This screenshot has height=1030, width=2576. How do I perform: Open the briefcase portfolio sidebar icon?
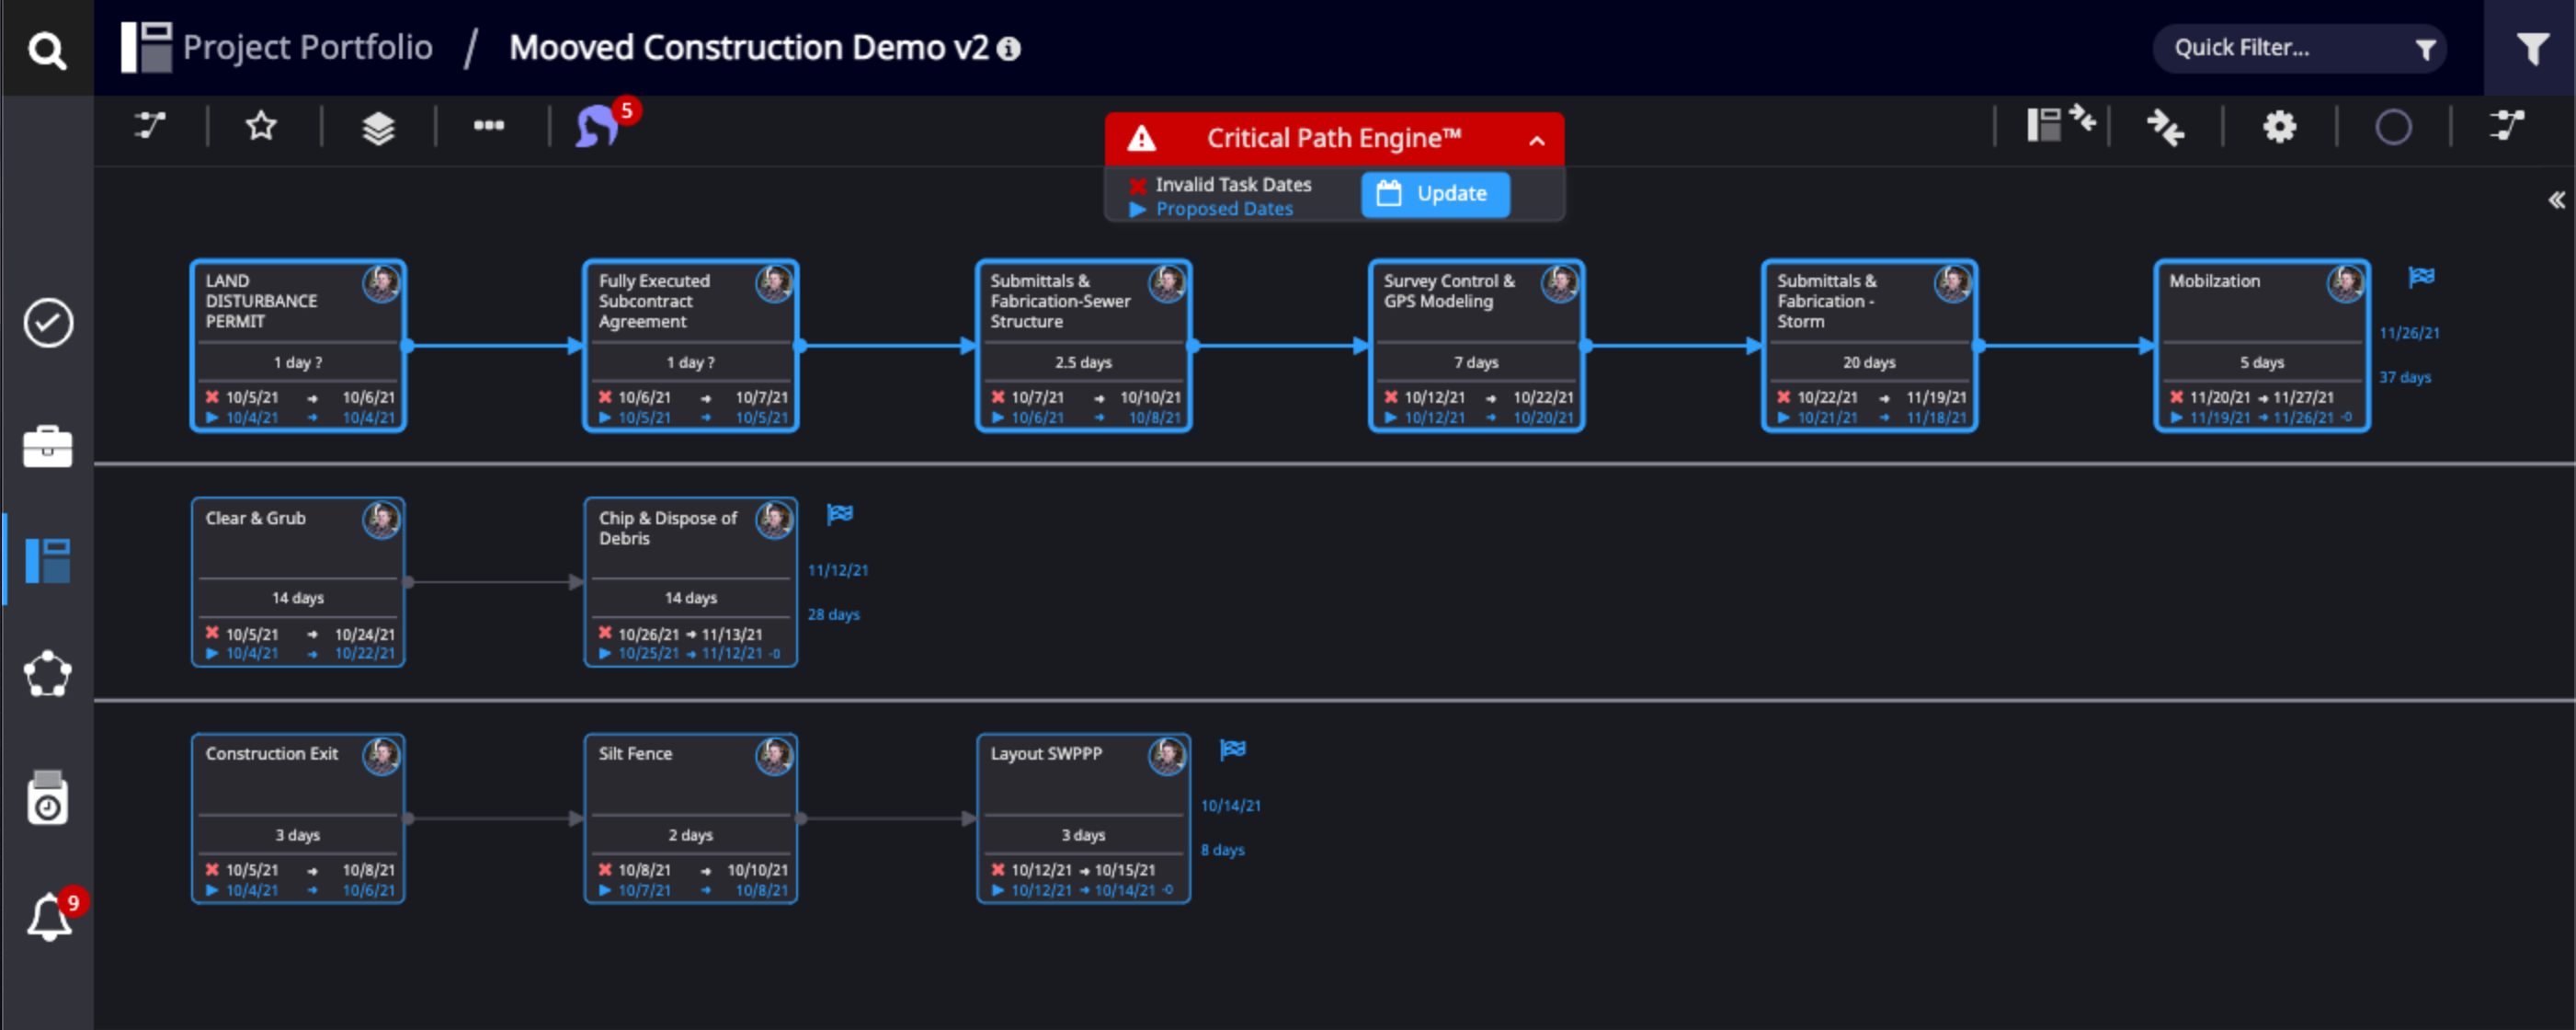pos(48,447)
